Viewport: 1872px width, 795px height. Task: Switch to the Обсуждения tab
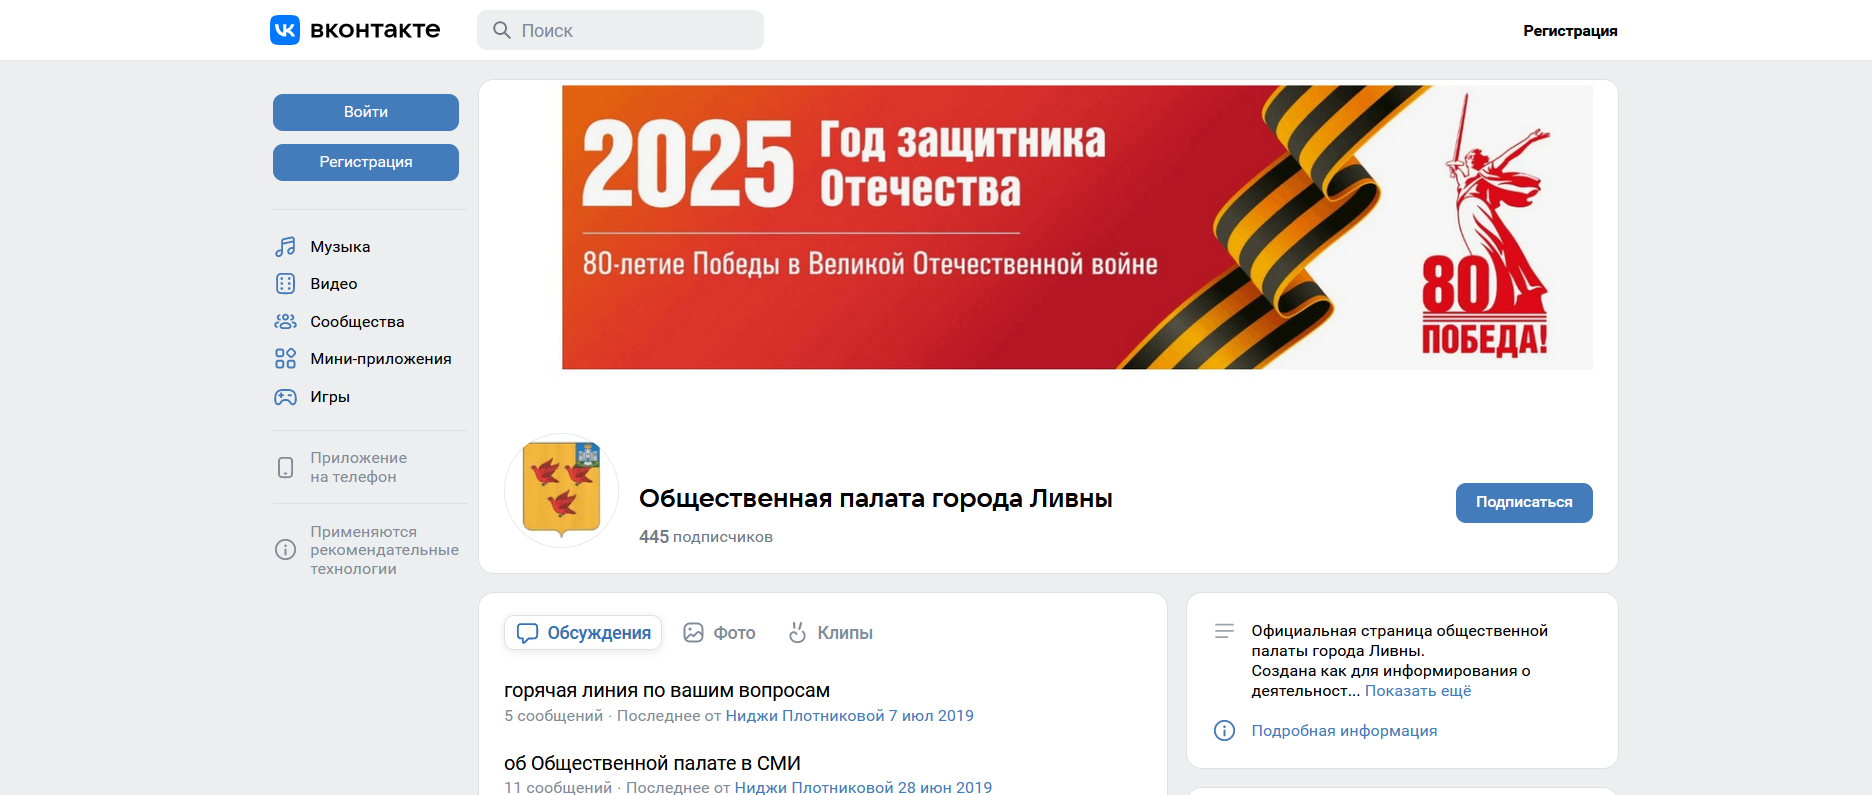pos(583,633)
